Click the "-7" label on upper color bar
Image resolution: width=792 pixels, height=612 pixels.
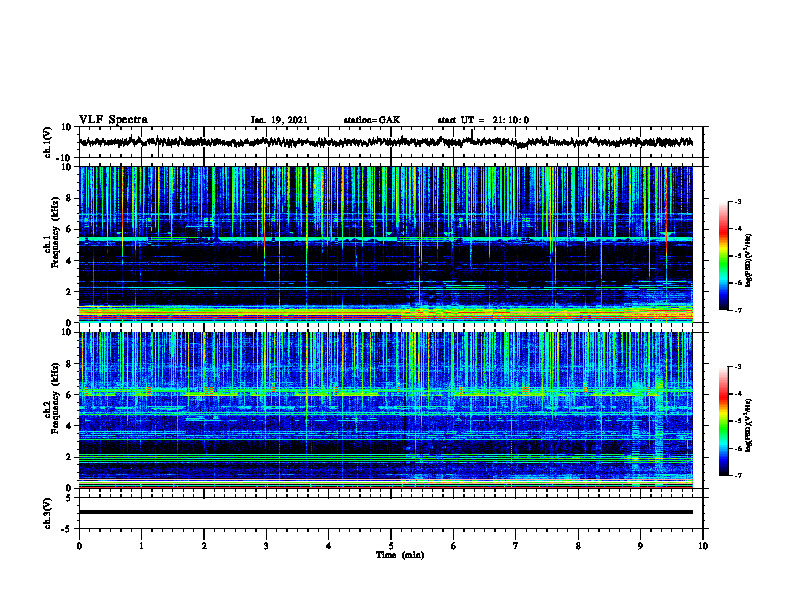pos(738,310)
